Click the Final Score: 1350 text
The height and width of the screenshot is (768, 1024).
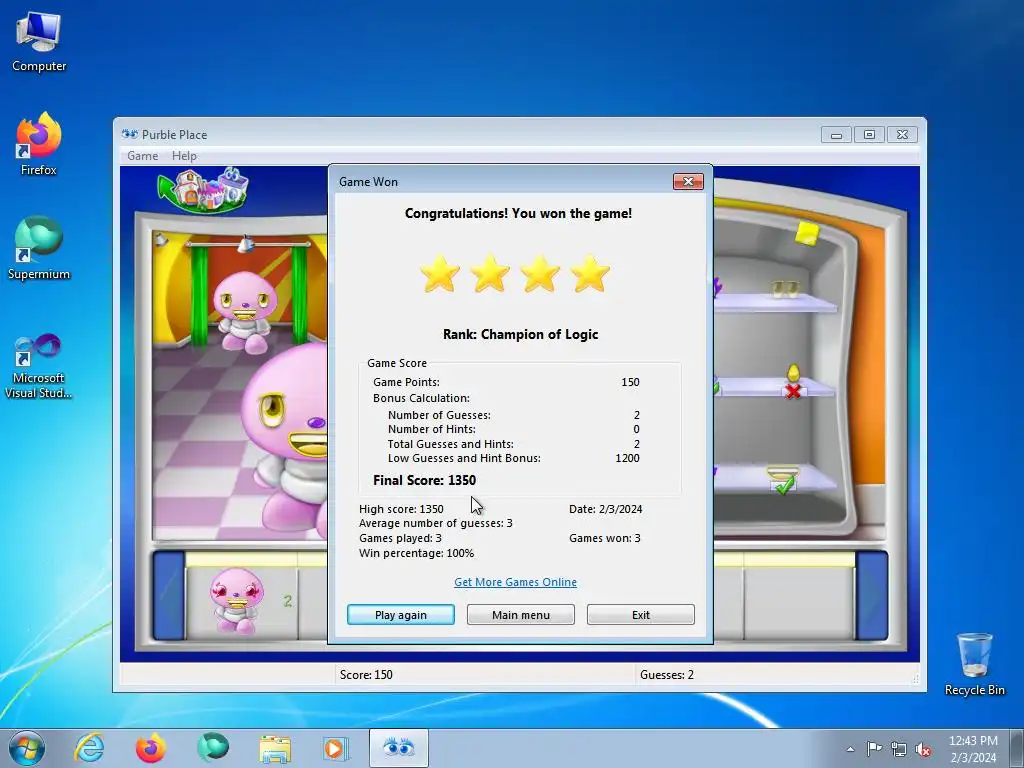coord(424,480)
